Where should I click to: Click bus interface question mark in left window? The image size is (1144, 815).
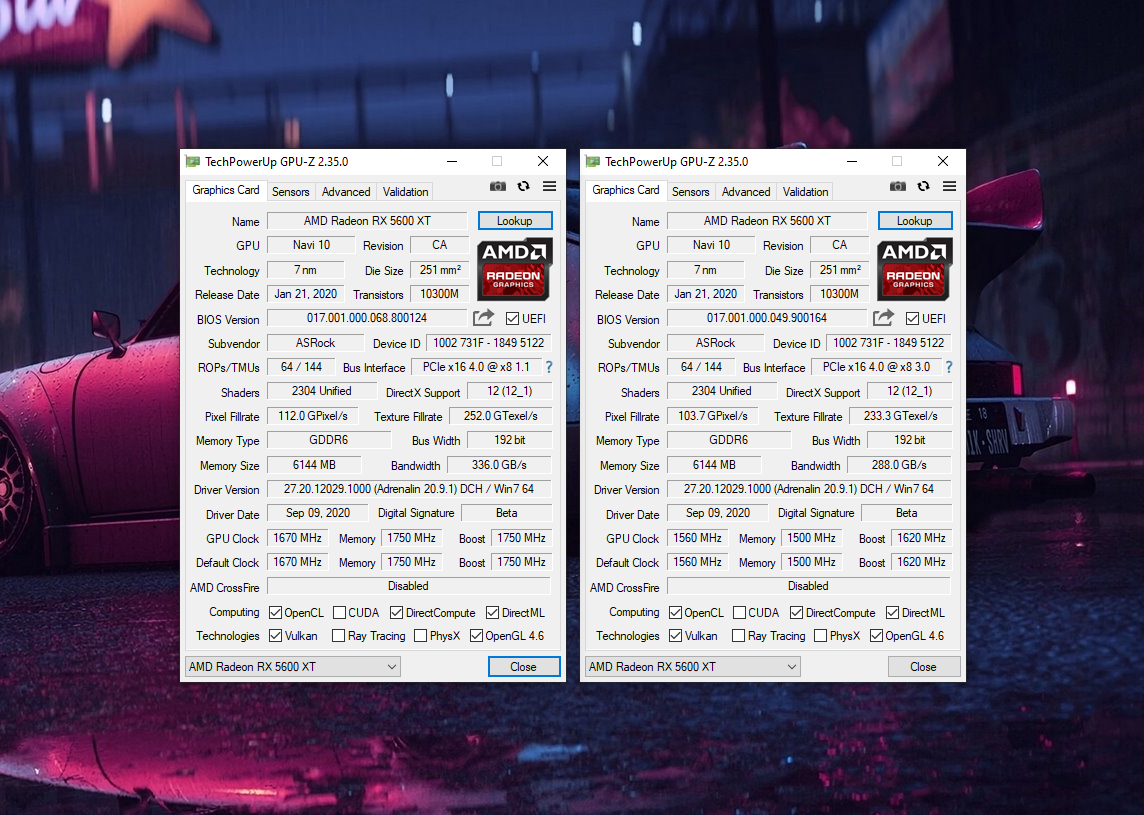coord(549,367)
